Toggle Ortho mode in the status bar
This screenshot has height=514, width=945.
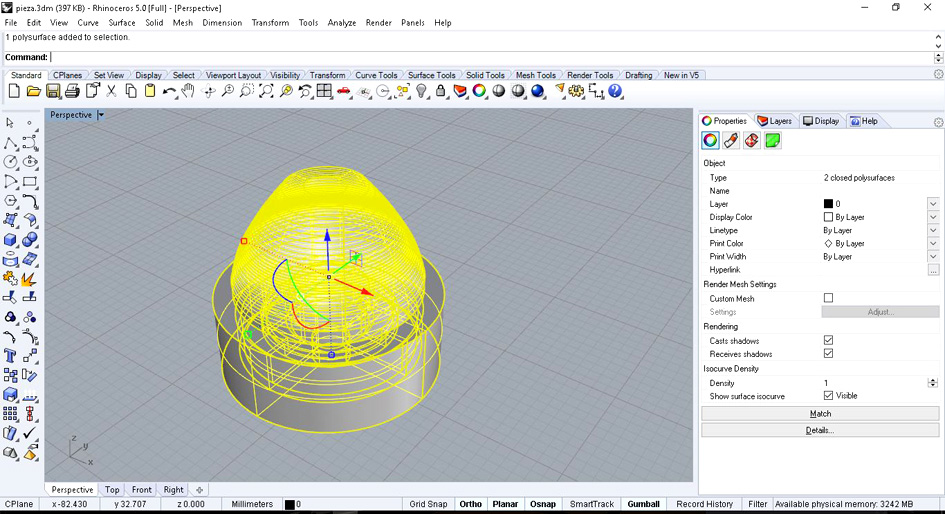470,504
